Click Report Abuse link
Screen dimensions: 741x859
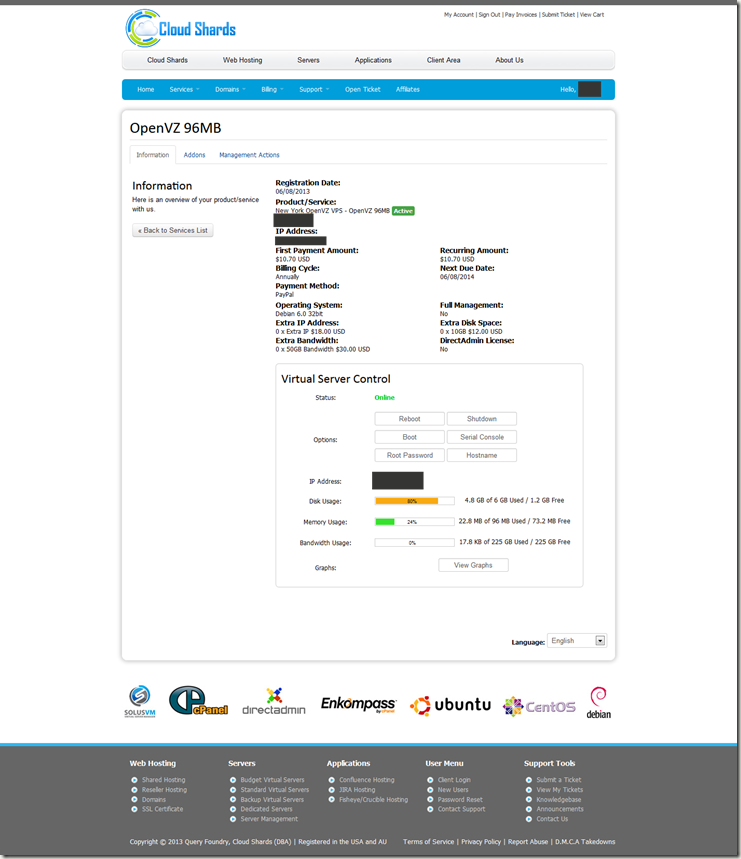click(528, 842)
